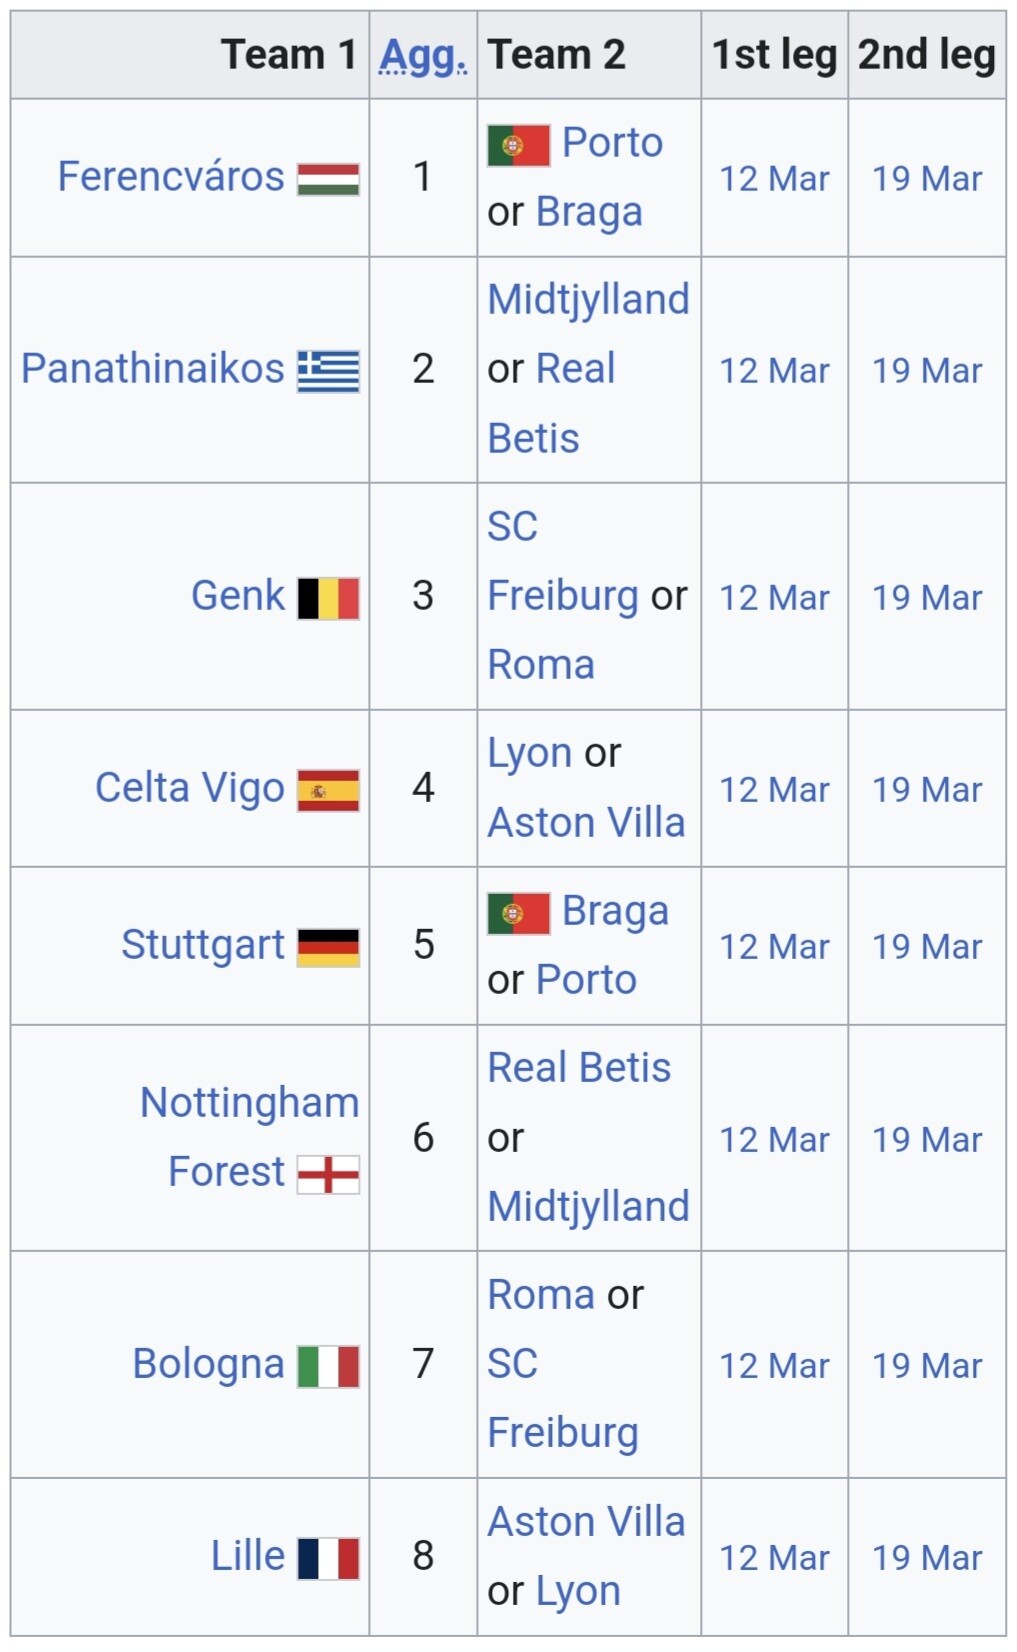
Task: Open the Panathinaikos team link
Action: pos(153,369)
